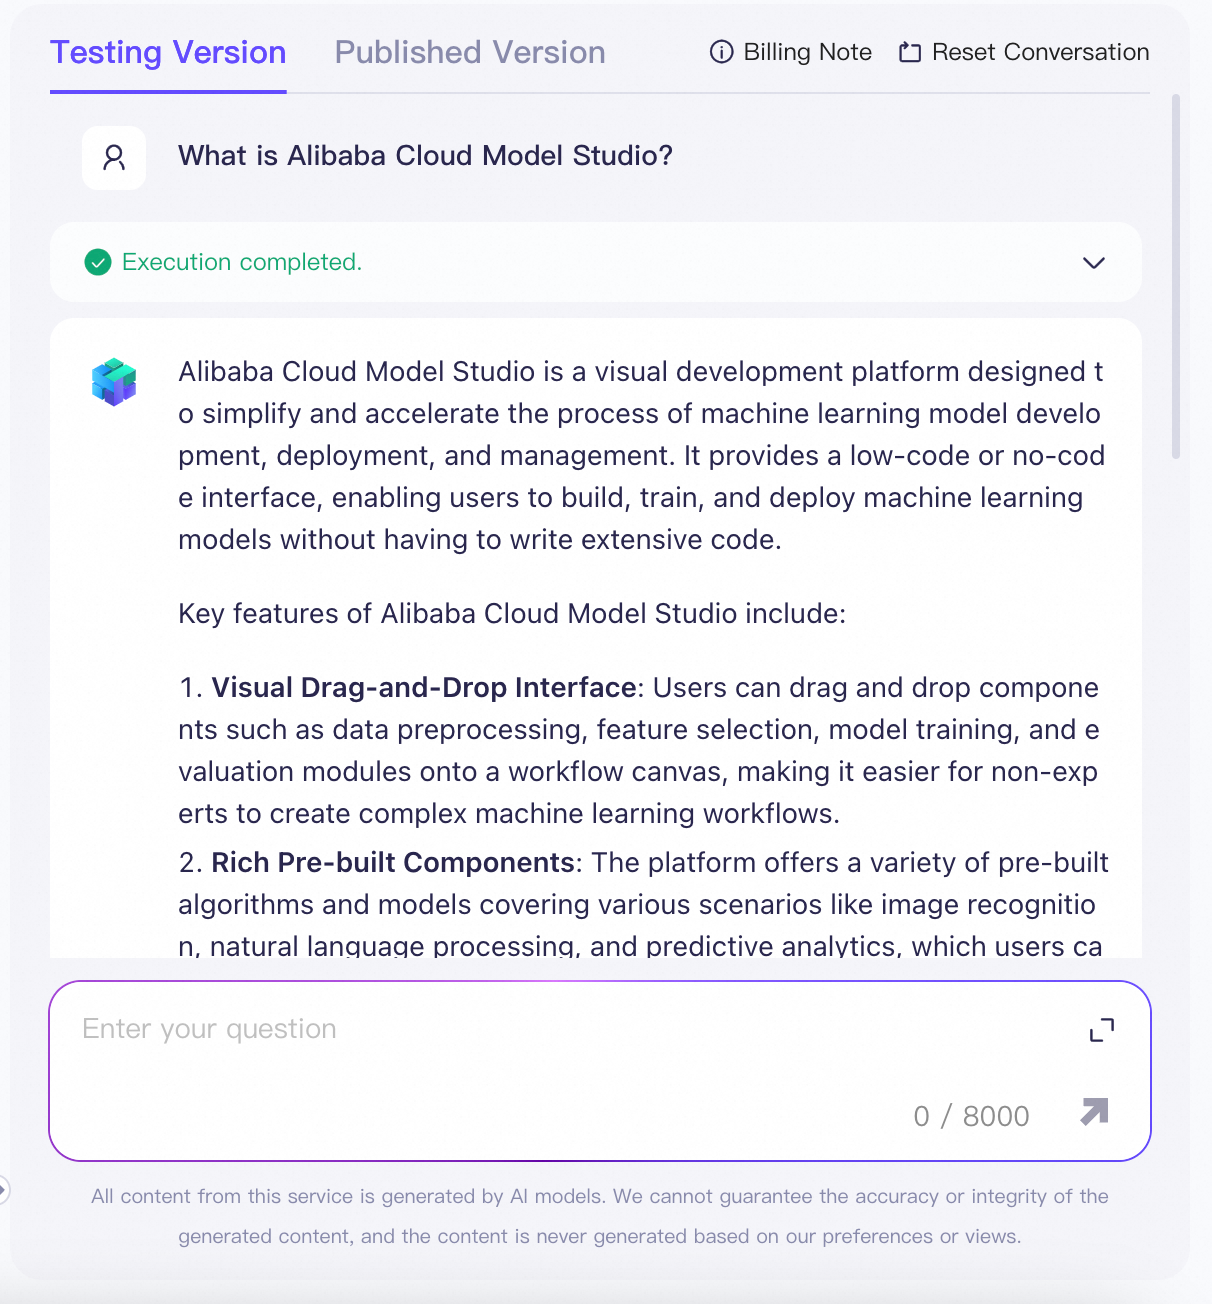Send the question with the arrow icon
Screen dimensions: 1212x1304
(1095, 1111)
